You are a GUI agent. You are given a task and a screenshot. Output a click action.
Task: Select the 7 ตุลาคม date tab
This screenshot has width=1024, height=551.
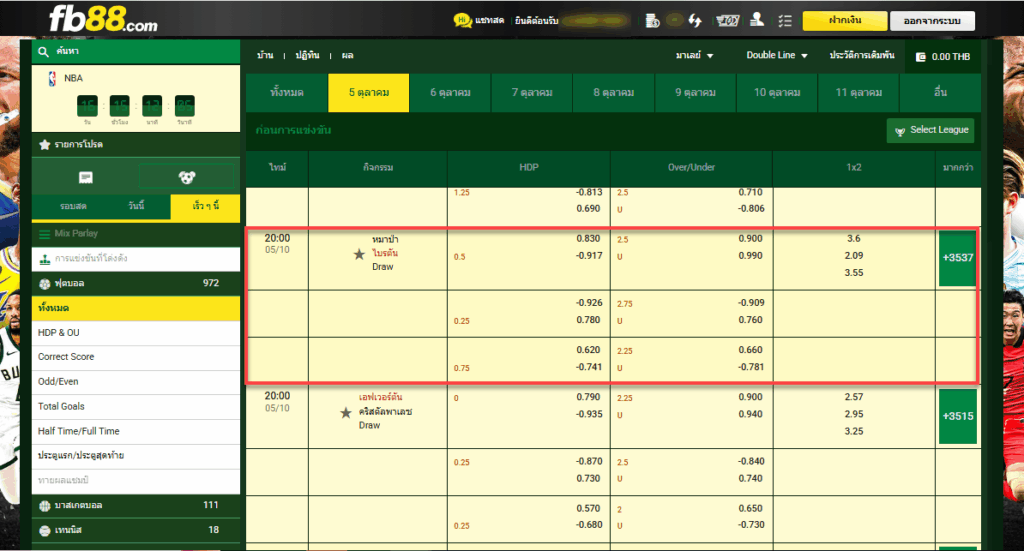(x=532, y=93)
